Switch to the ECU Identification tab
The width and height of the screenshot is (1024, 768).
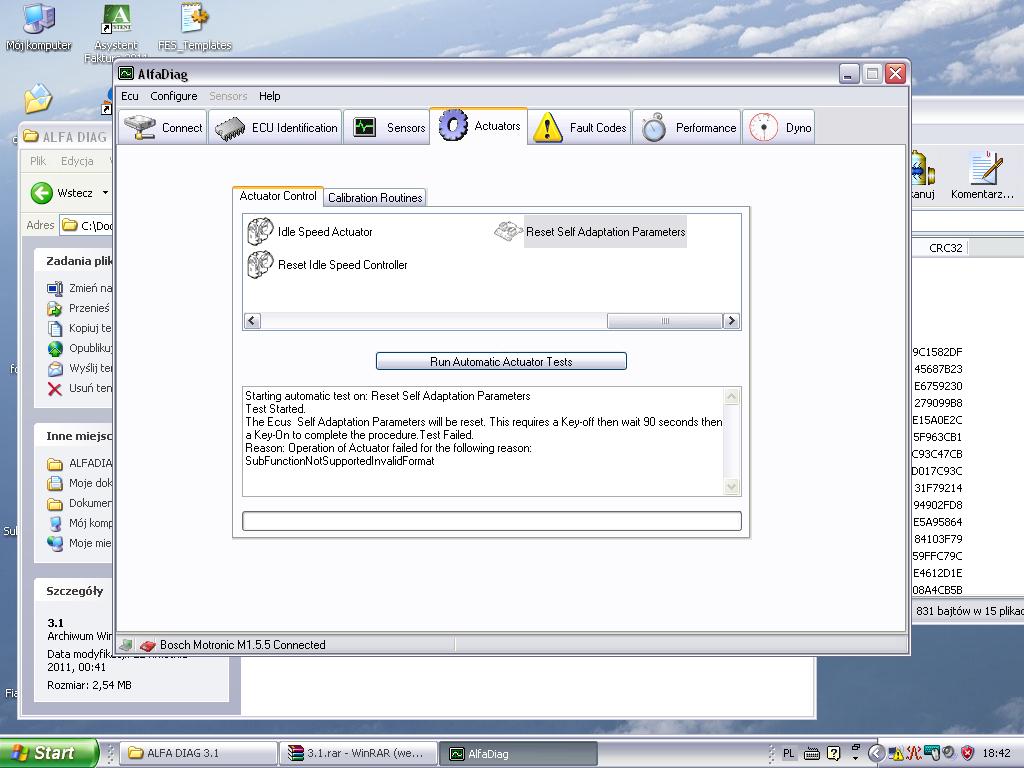275,127
